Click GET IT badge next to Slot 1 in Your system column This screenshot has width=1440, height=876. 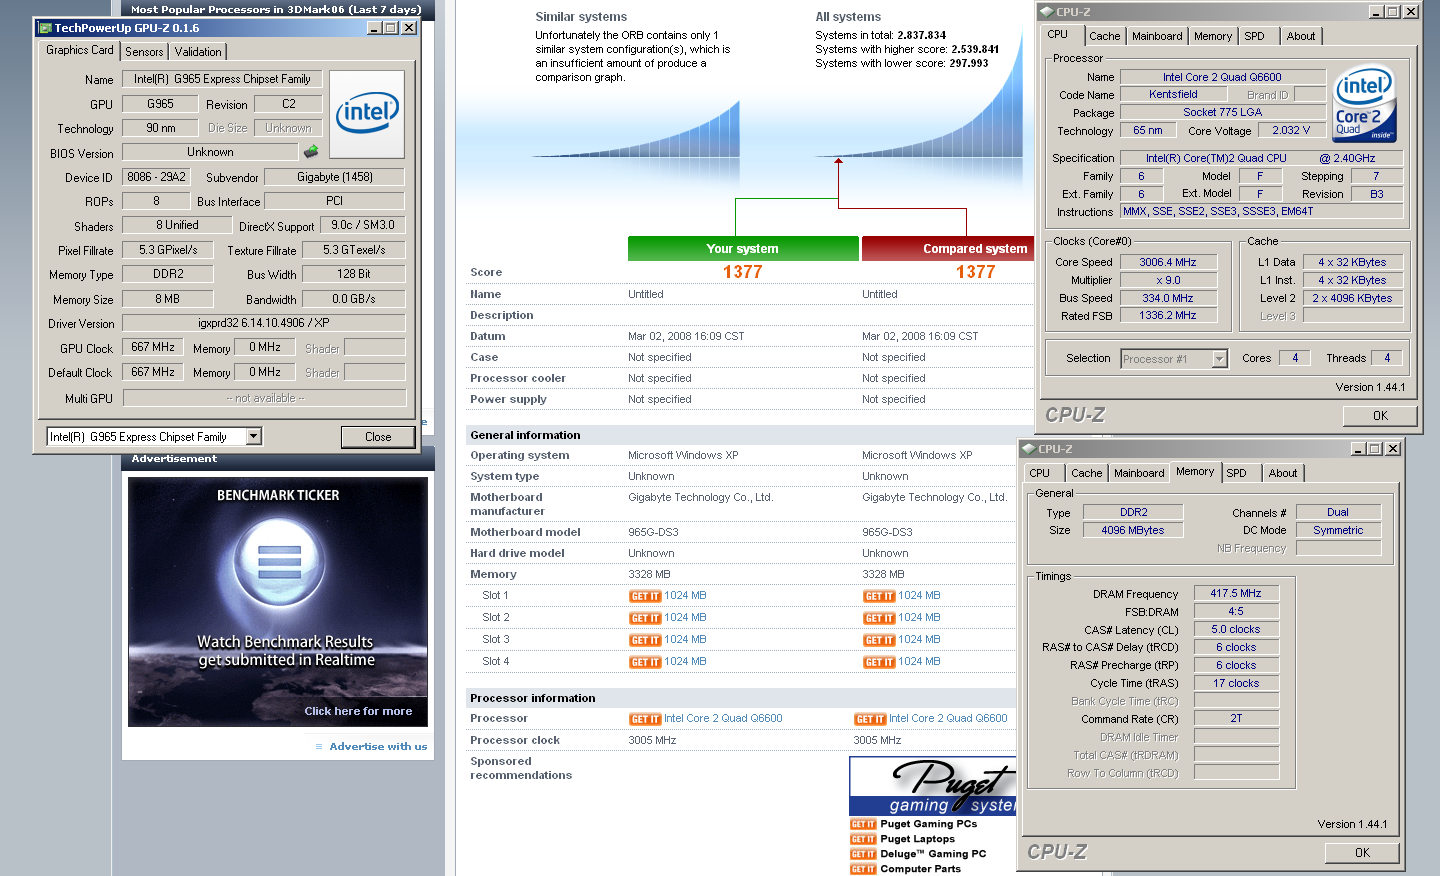pyautogui.click(x=645, y=596)
